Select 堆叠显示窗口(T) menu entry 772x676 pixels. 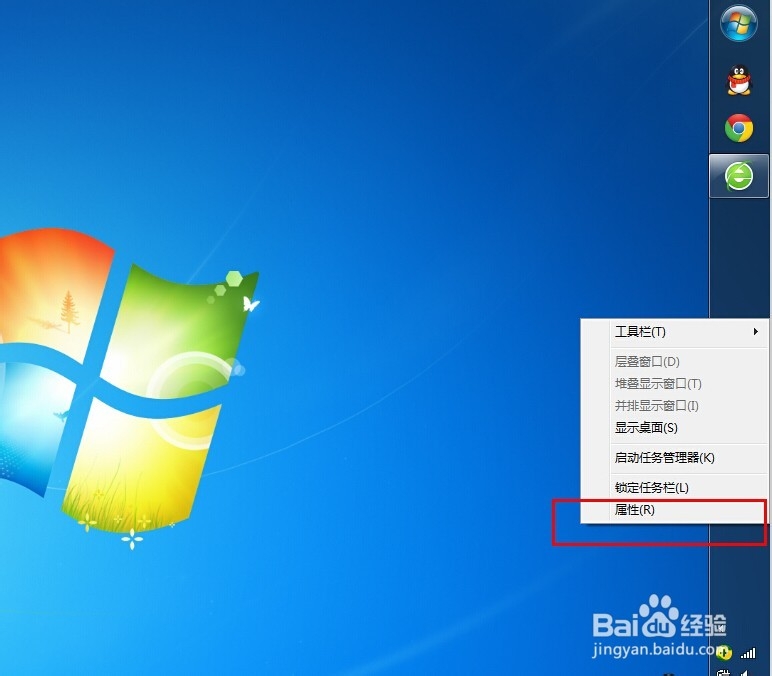675,384
